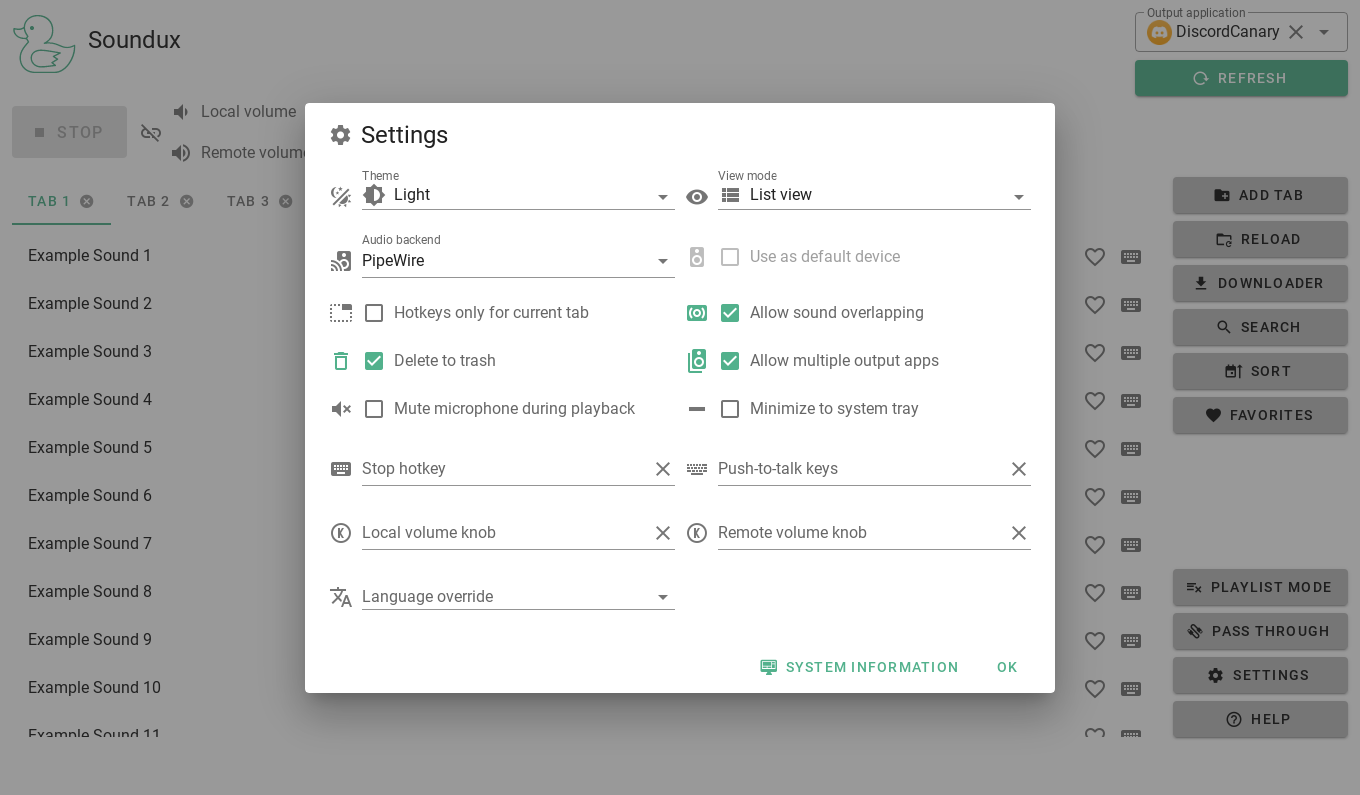Viewport: 1360px width, 795px height.
Task: Expand the Output application dropdown arrow
Action: (x=1324, y=32)
